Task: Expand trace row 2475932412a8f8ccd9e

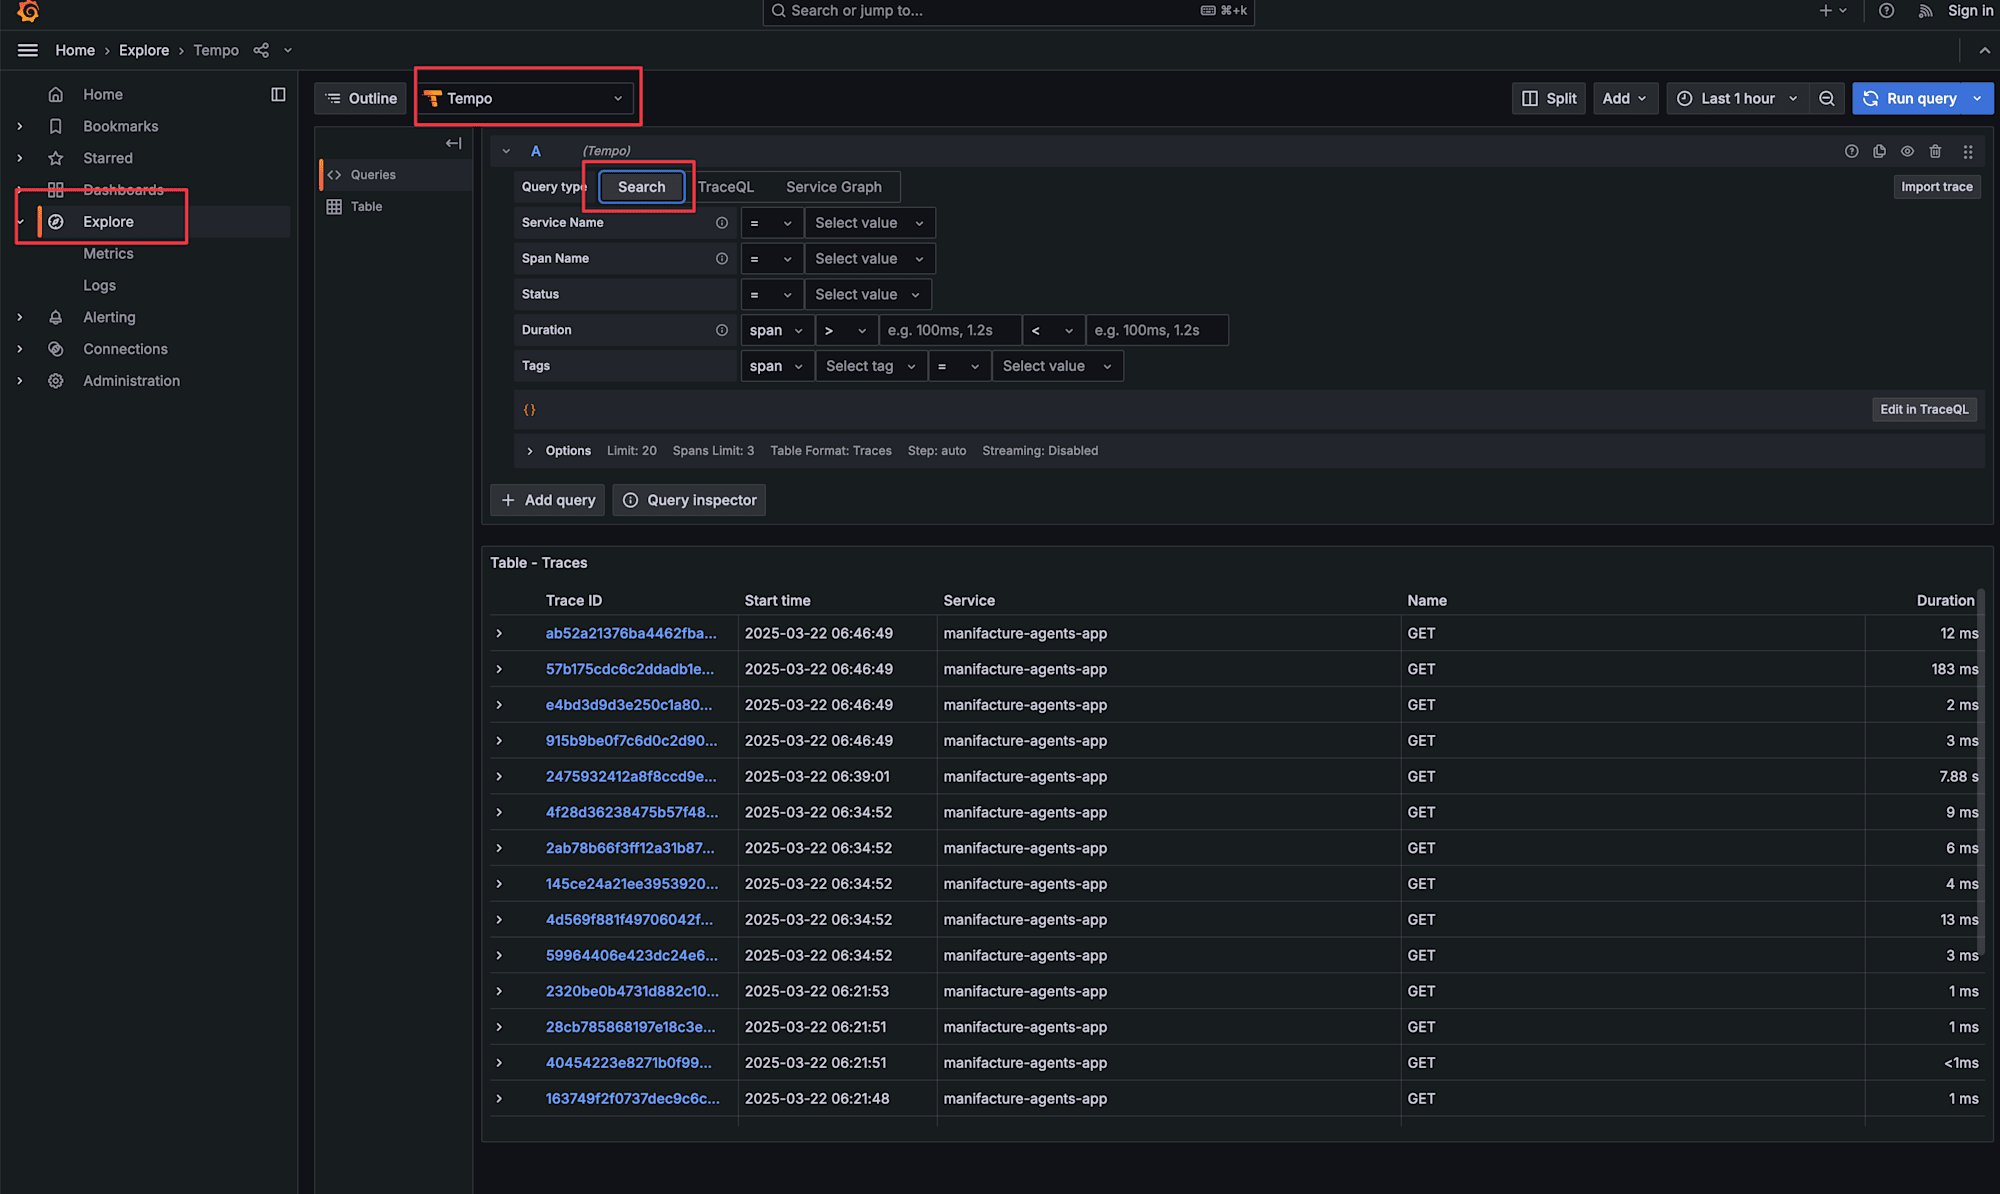Action: [x=499, y=776]
